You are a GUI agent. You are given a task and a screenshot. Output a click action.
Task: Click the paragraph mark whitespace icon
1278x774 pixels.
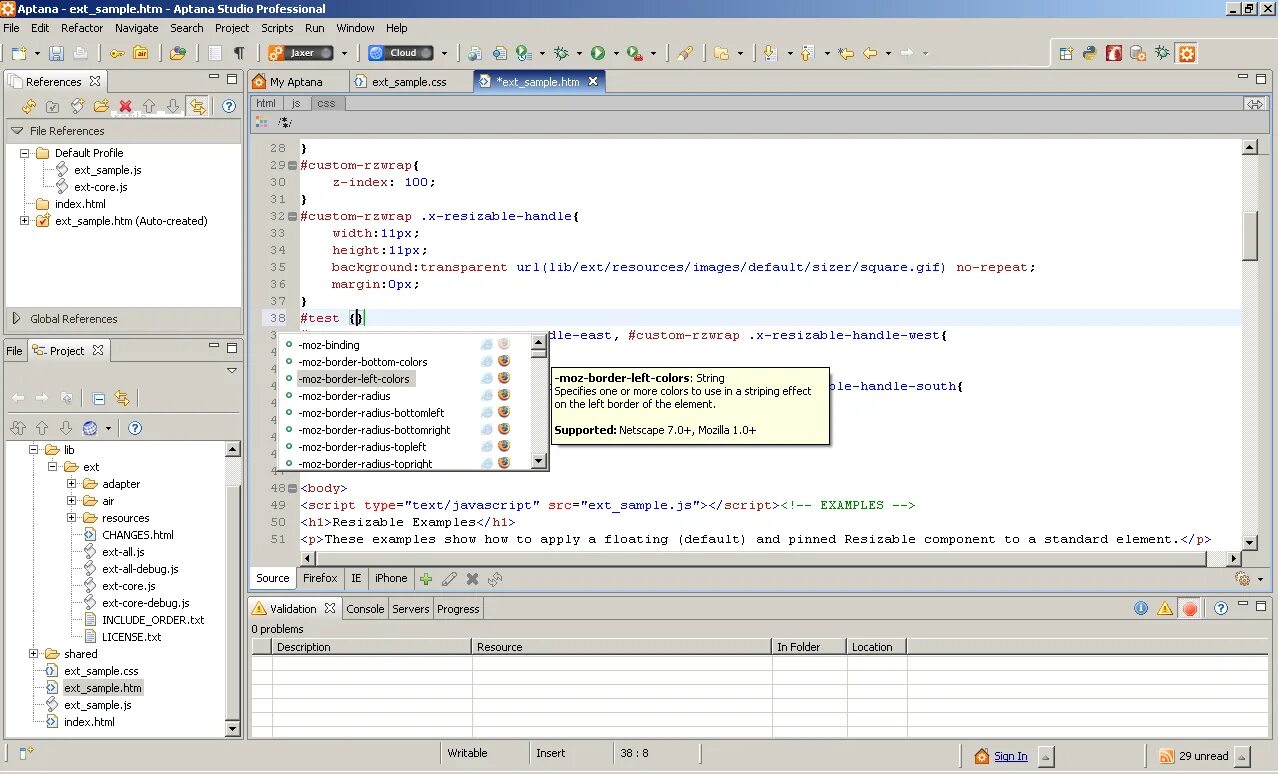pos(239,53)
